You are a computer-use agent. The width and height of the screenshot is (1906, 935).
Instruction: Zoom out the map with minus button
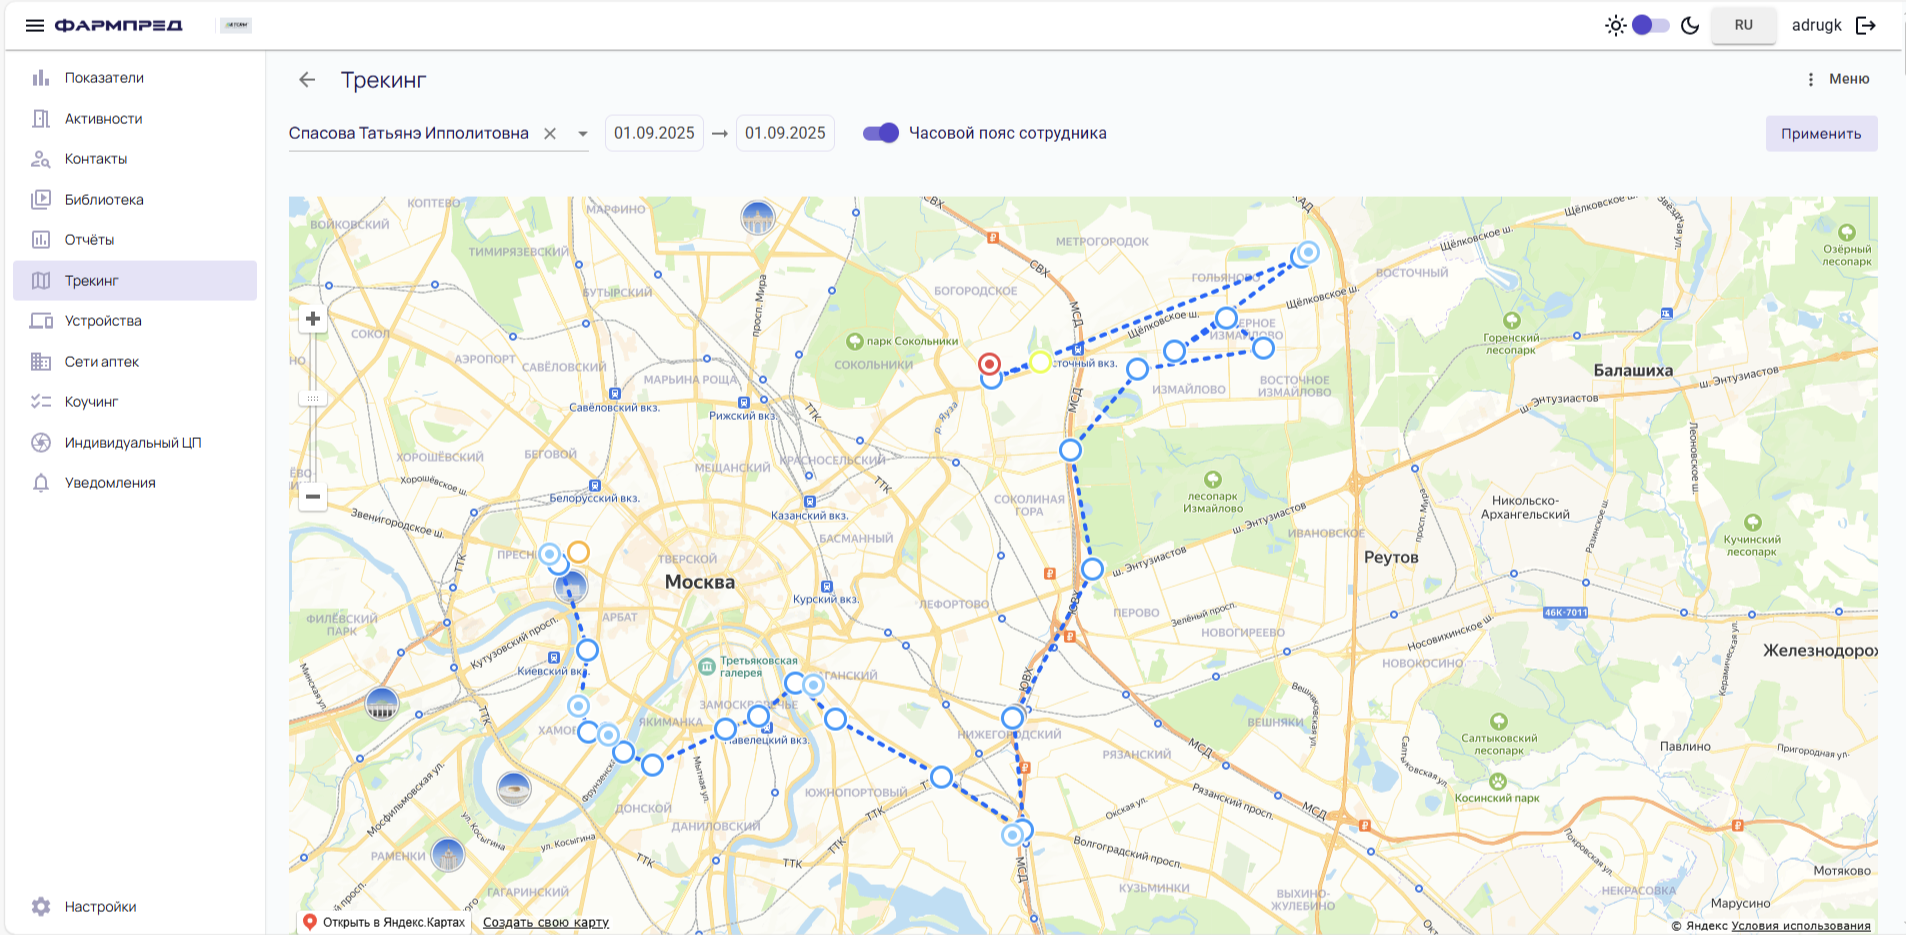[x=313, y=496]
